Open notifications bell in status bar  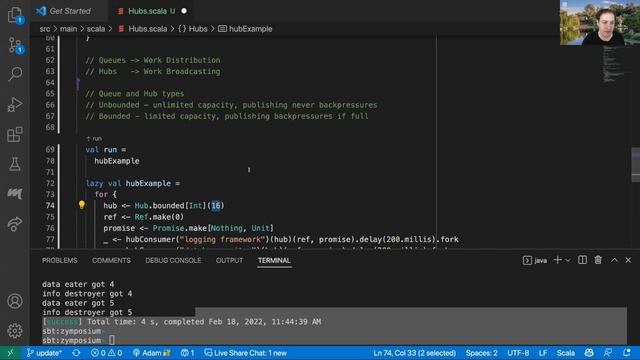coord(627,353)
